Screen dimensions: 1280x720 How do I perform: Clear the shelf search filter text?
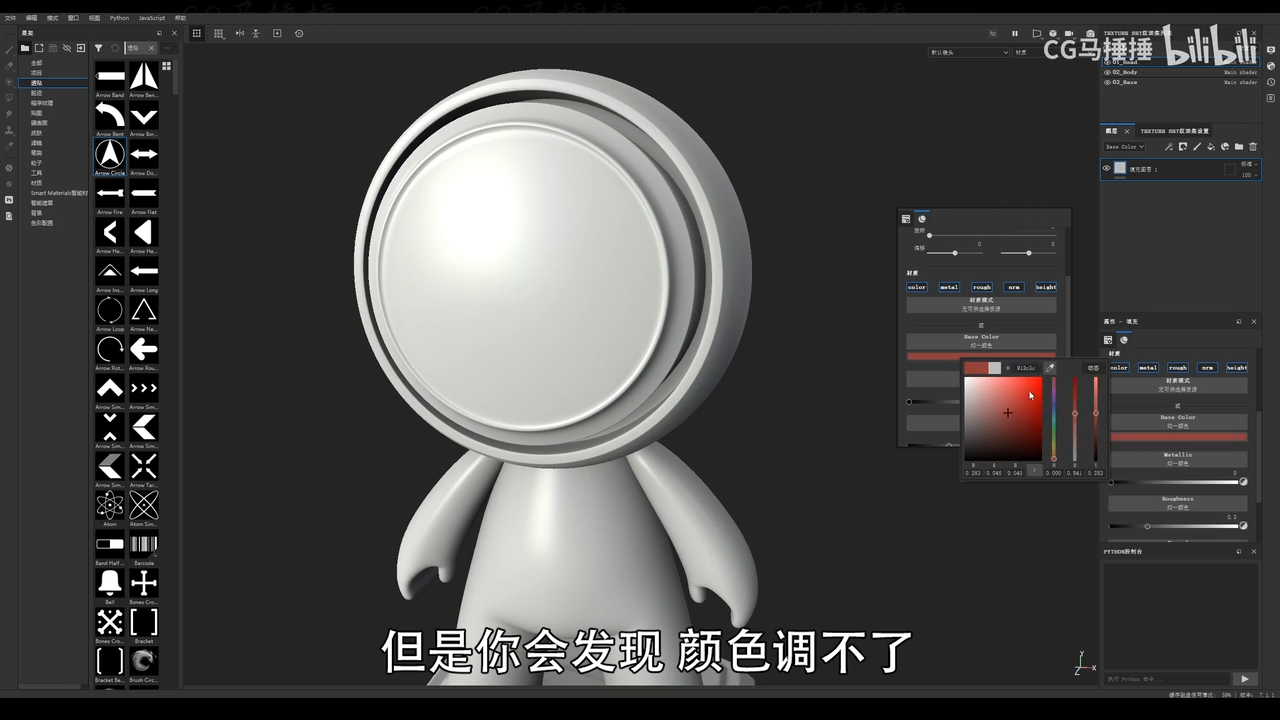click(151, 48)
